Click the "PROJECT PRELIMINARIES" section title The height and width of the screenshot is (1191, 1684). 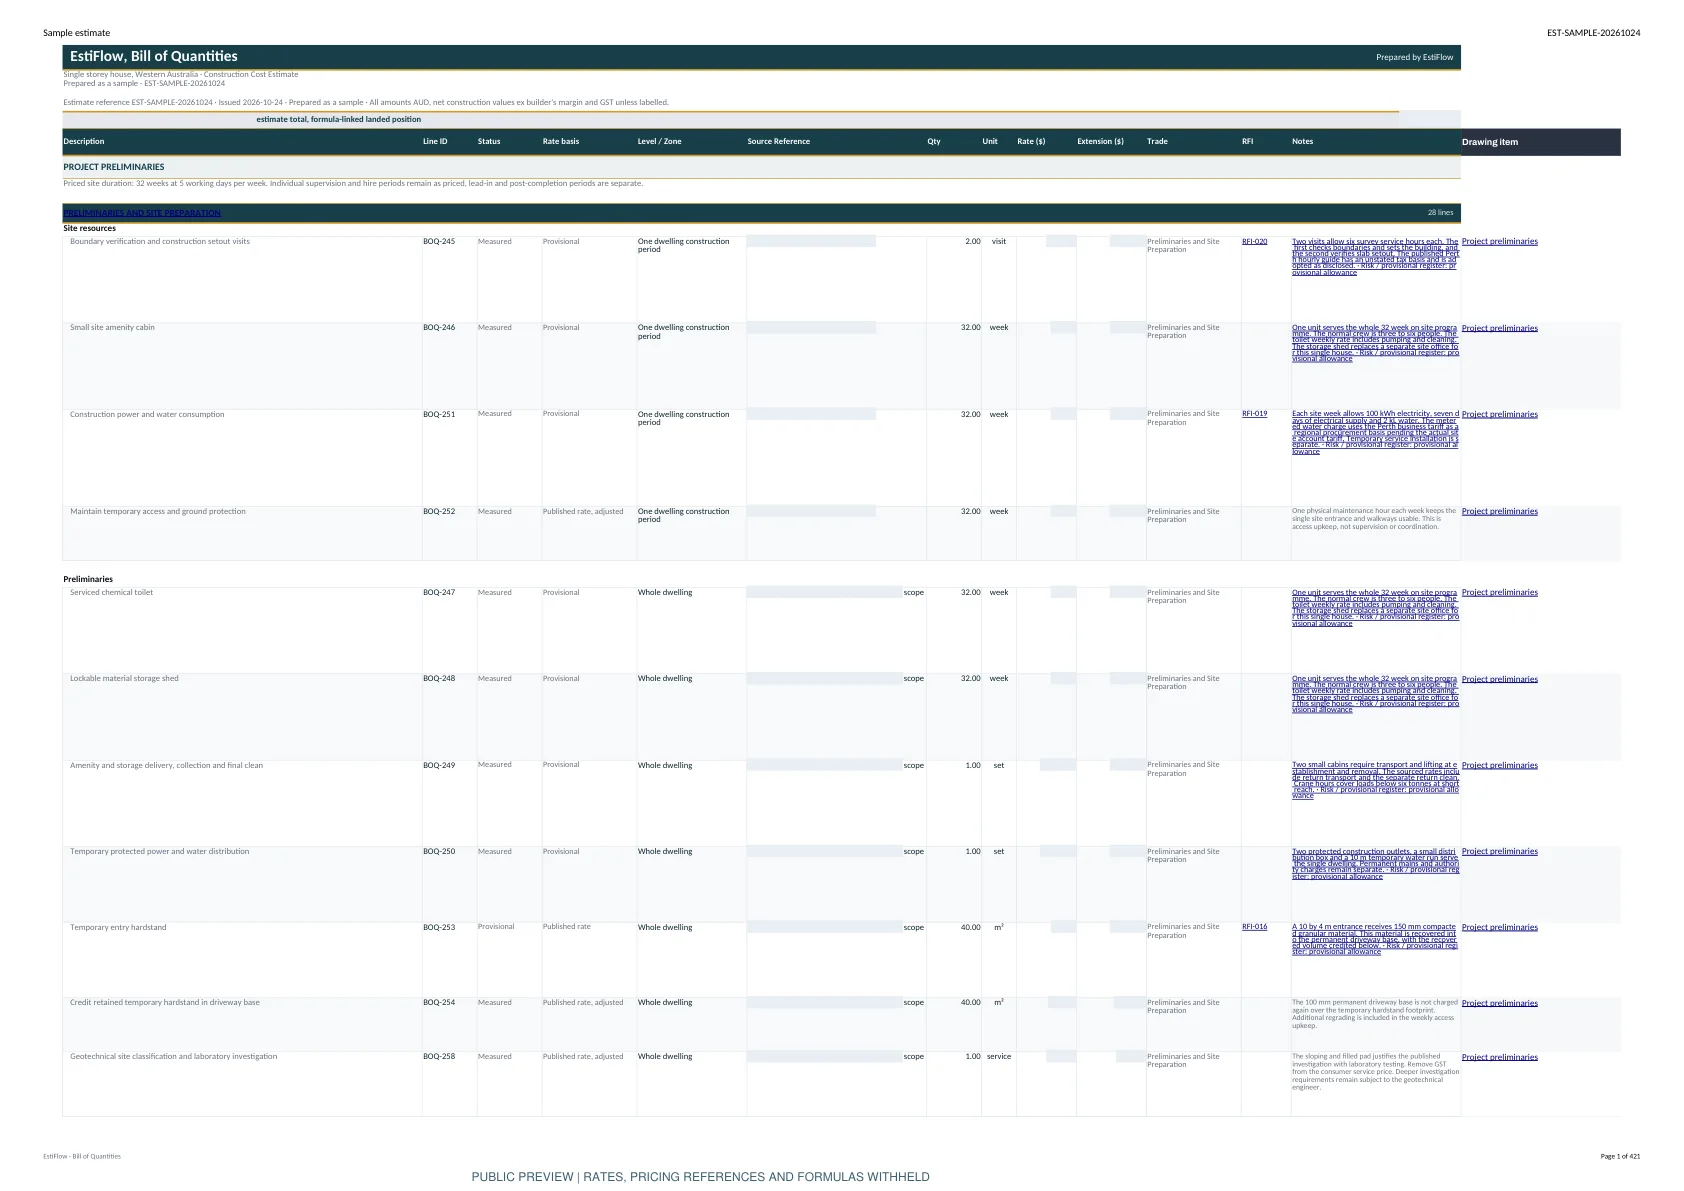(x=114, y=167)
